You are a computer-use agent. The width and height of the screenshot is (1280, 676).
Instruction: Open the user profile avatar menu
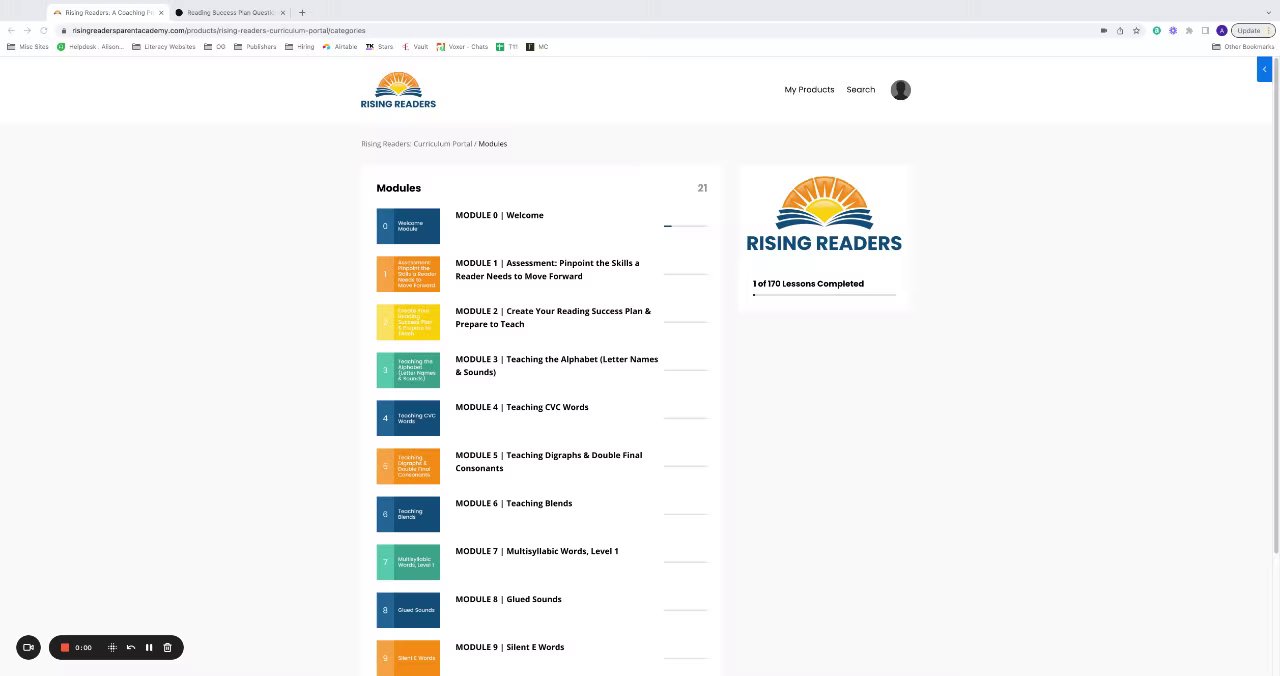tap(900, 90)
